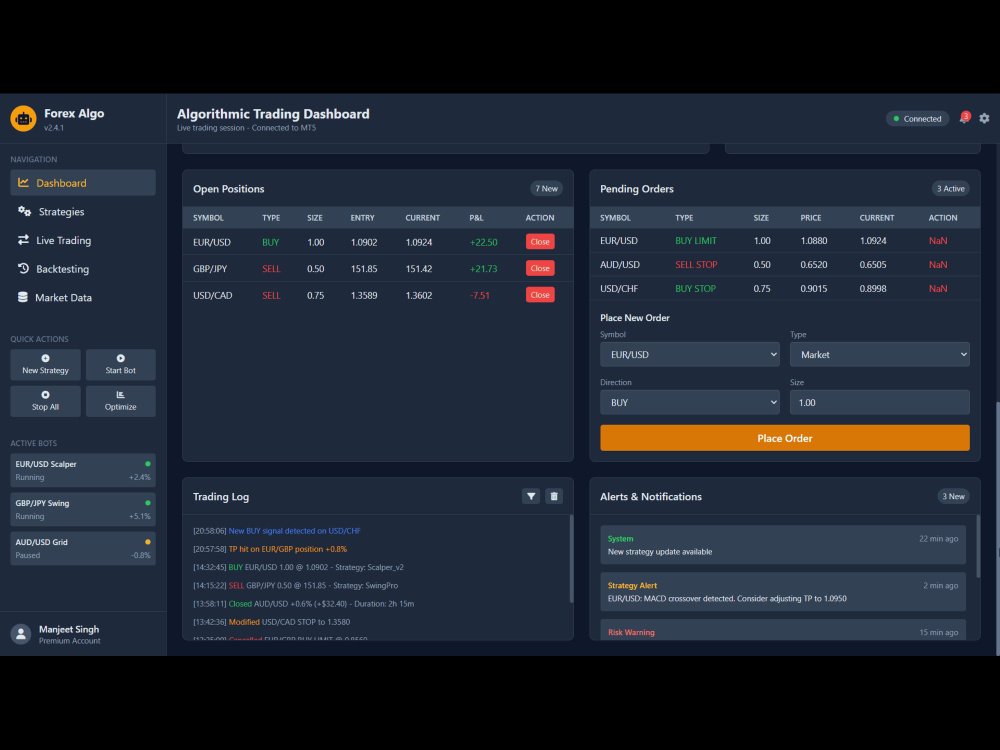Click GBP/JPY +21.73 P&L value
This screenshot has height=750, width=1000.
[483, 269]
